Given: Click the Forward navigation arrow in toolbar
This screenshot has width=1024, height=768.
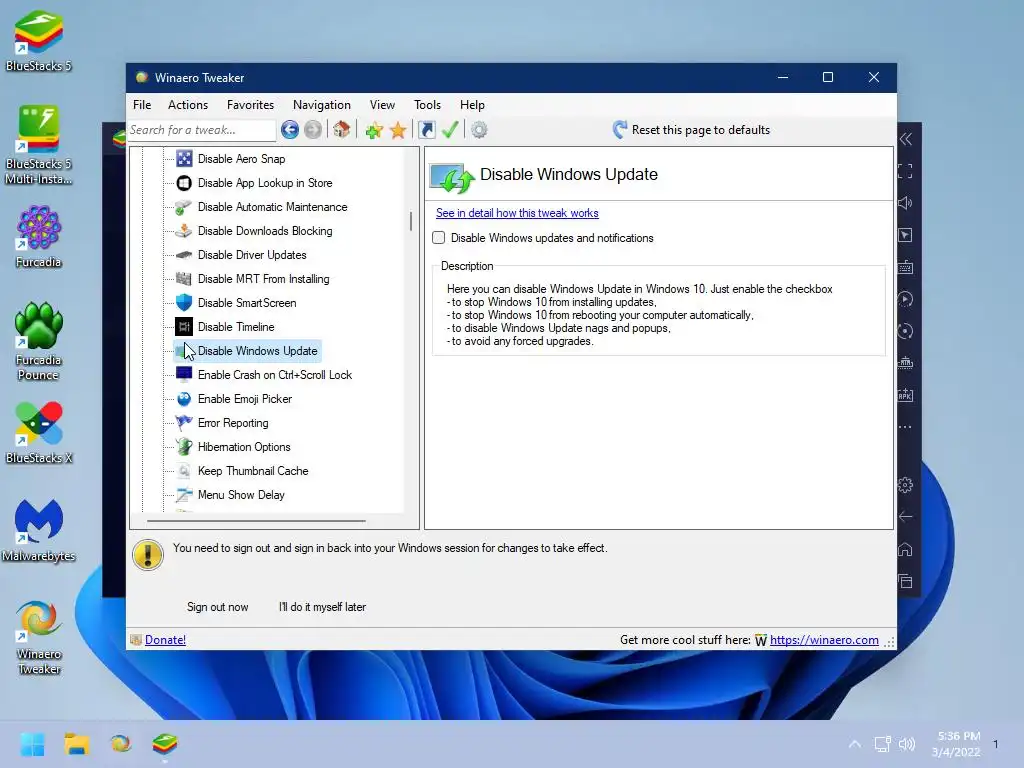Looking at the screenshot, I should point(313,130).
